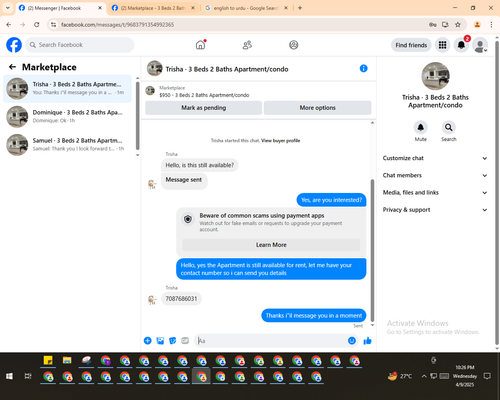
Task: Click Trisha's large profile picture in sidebar
Action: point(435,76)
